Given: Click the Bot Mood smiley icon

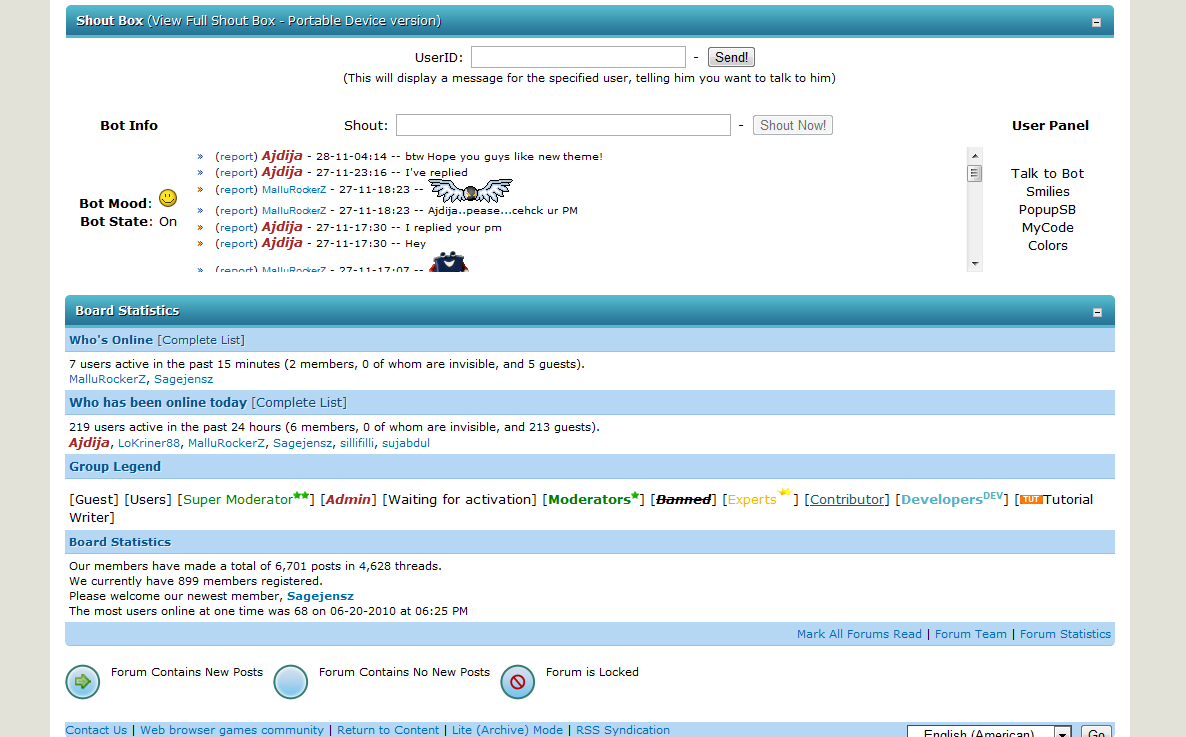Looking at the screenshot, I should tap(168, 199).
